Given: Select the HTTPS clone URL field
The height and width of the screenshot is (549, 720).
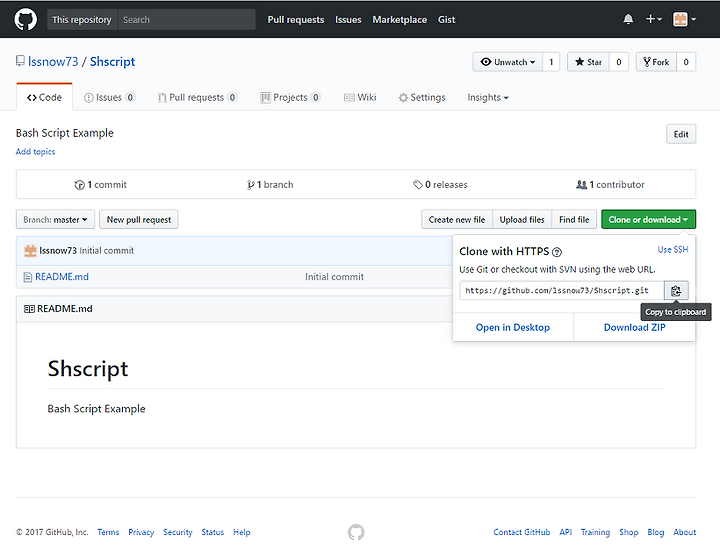Looking at the screenshot, I should tap(562, 291).
